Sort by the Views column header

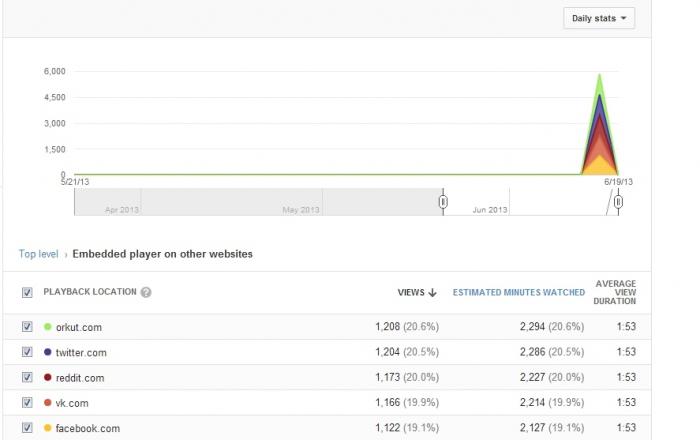(411, 293)
